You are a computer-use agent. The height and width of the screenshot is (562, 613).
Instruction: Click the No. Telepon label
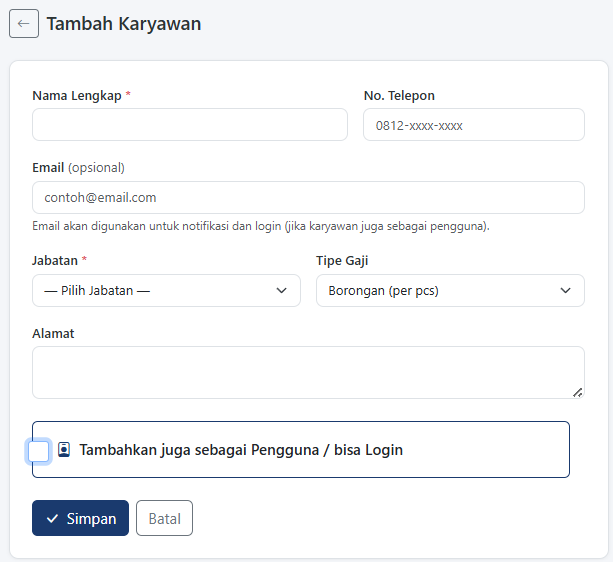tap(399, 95)
